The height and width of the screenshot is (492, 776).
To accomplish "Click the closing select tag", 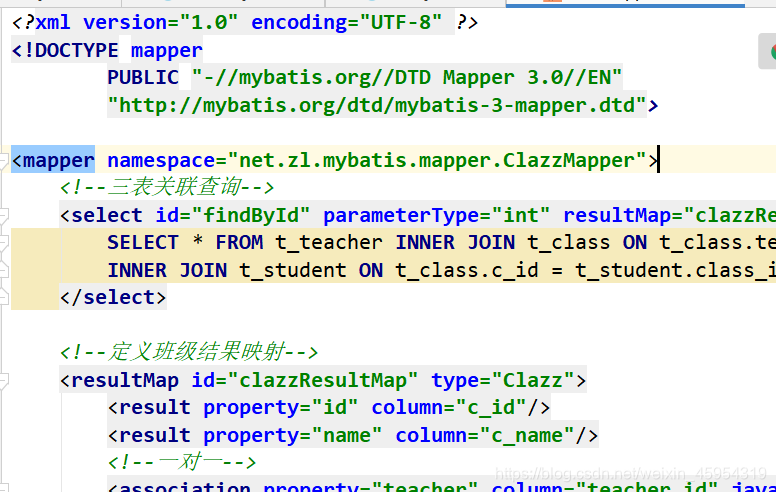I will (113, 297).
